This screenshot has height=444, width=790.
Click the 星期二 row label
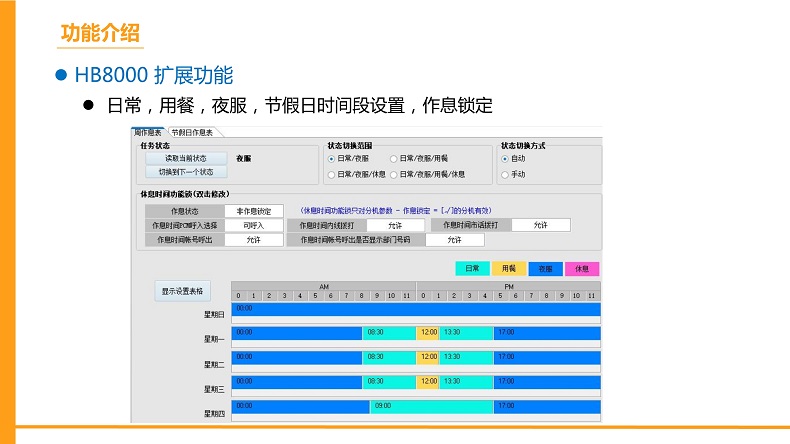coord(214,364)
